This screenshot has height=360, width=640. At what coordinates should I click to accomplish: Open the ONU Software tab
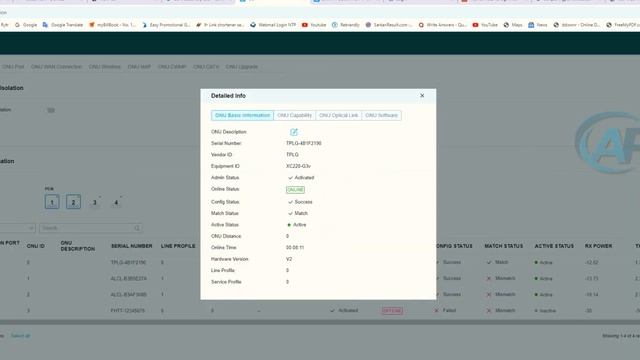click(381, 116)
